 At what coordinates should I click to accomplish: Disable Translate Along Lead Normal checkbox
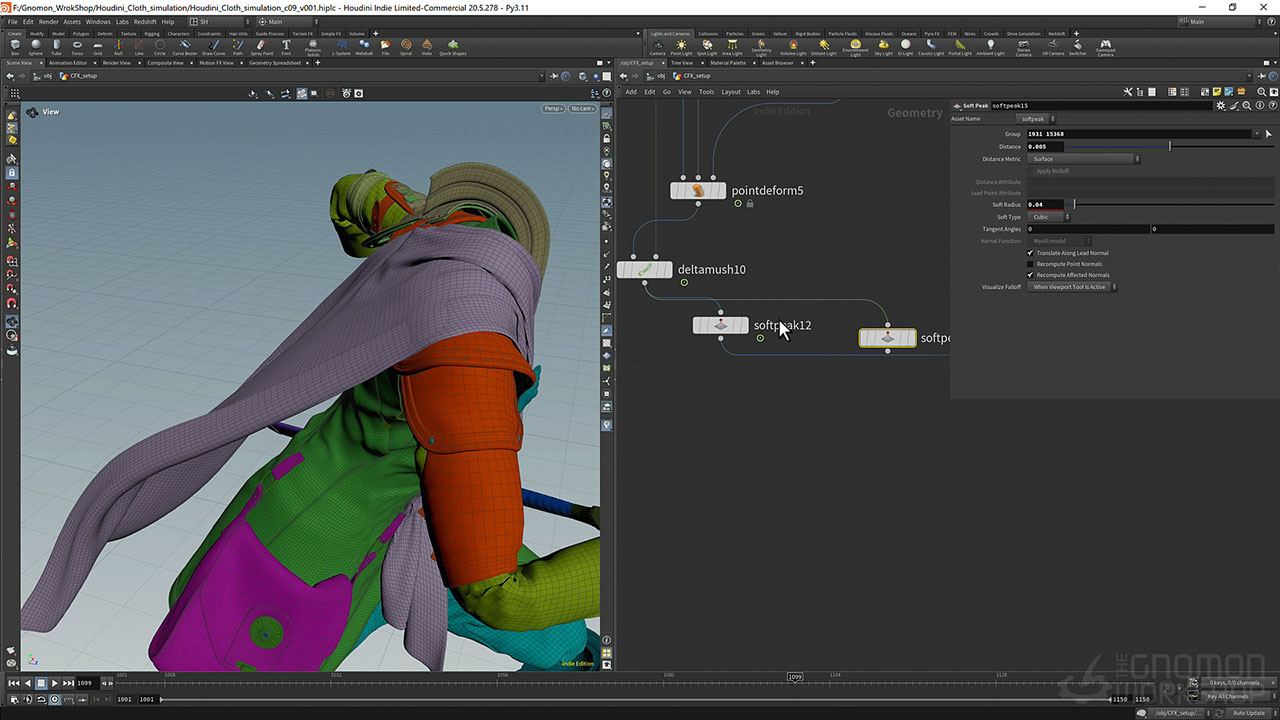click(x=1031, y=253)
